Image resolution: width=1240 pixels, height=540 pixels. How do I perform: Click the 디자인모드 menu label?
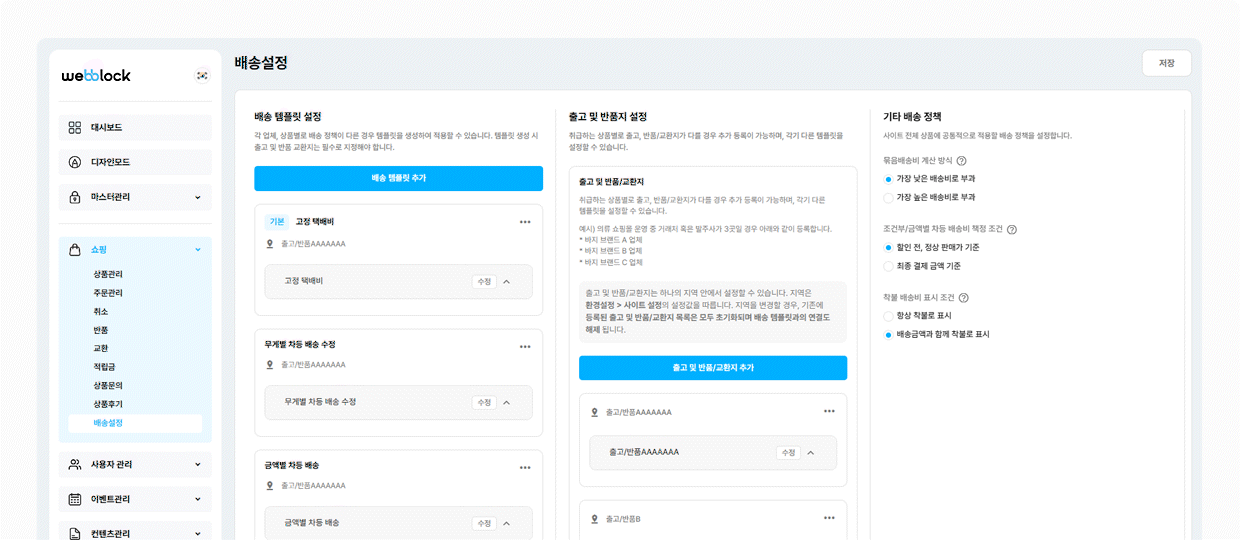click(110, 162)
